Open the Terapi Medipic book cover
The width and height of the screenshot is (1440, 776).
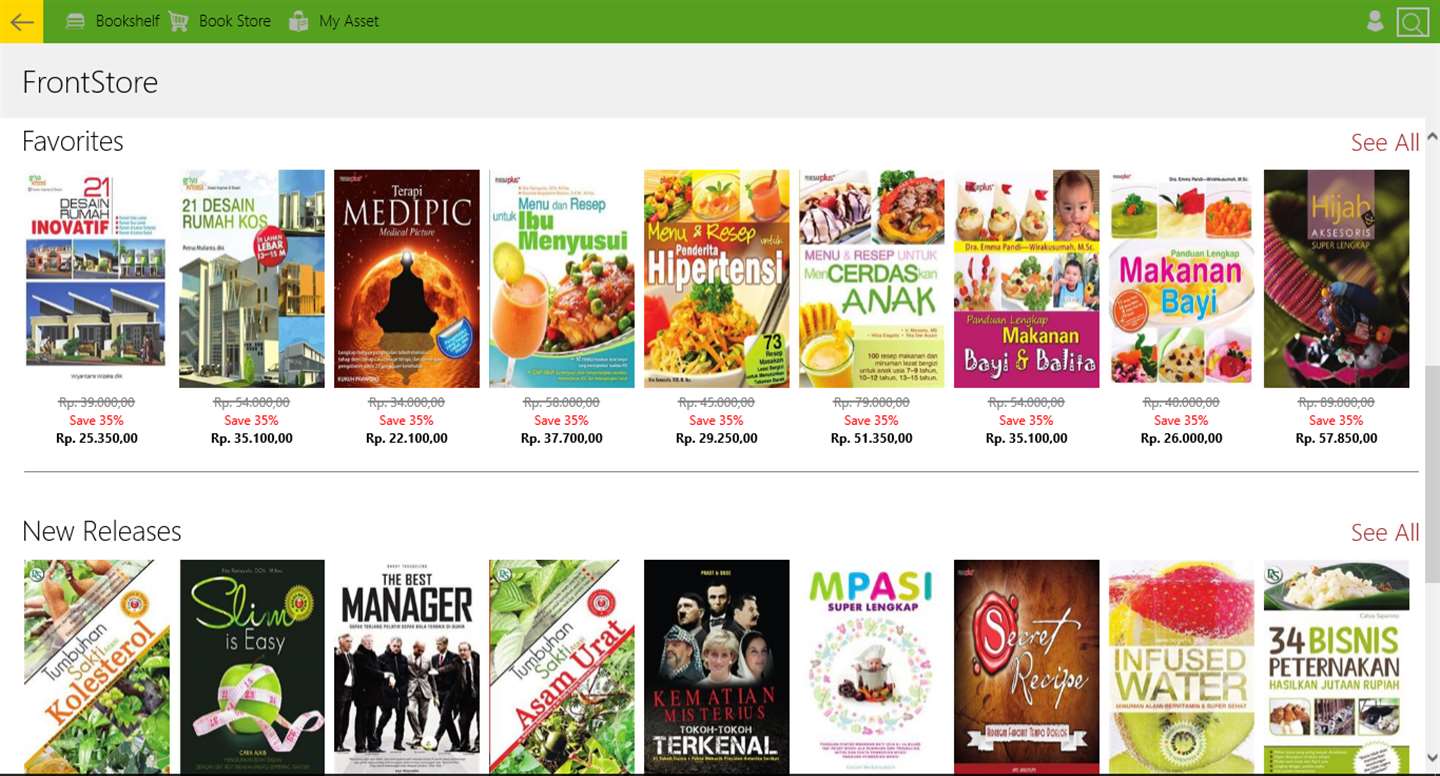(407, 279)
